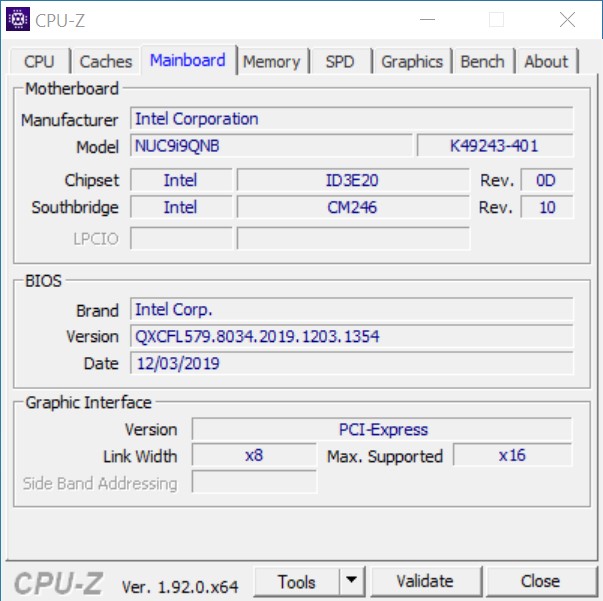Minimize the CPU-Z window
The image size is (603, 601).
427,19
